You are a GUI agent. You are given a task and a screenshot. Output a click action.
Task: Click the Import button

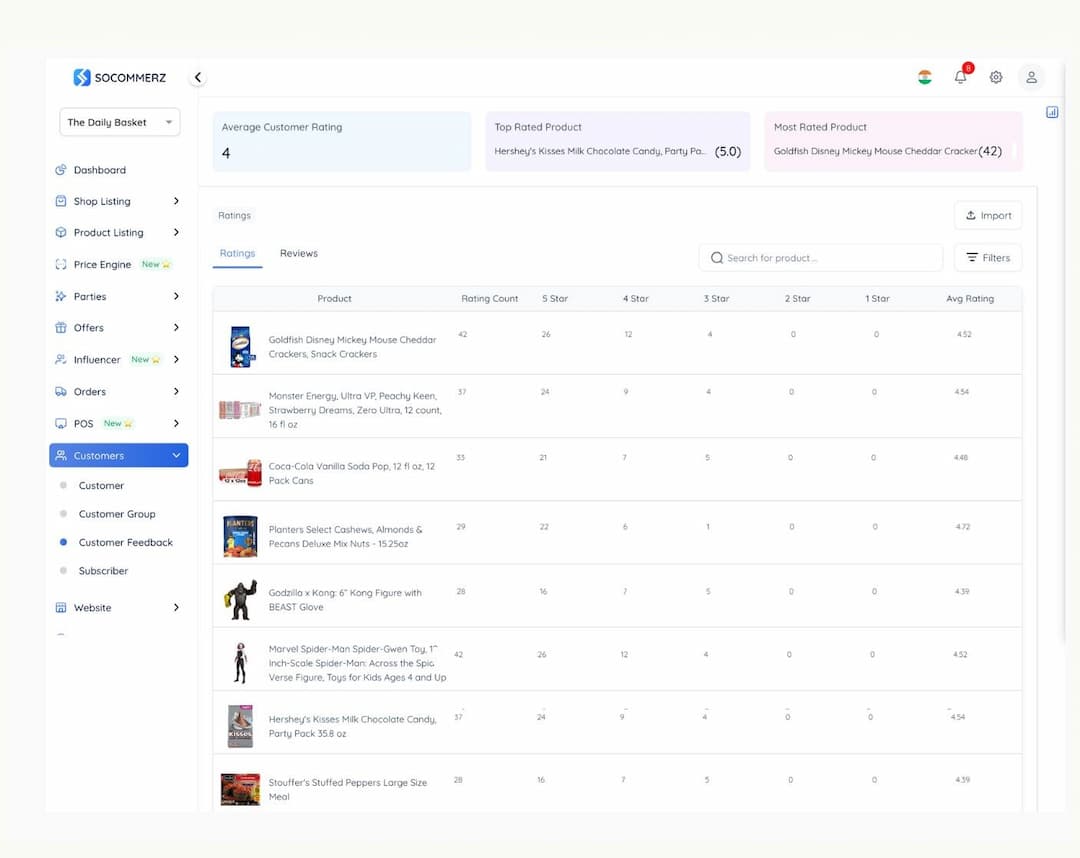pos(988,216)
